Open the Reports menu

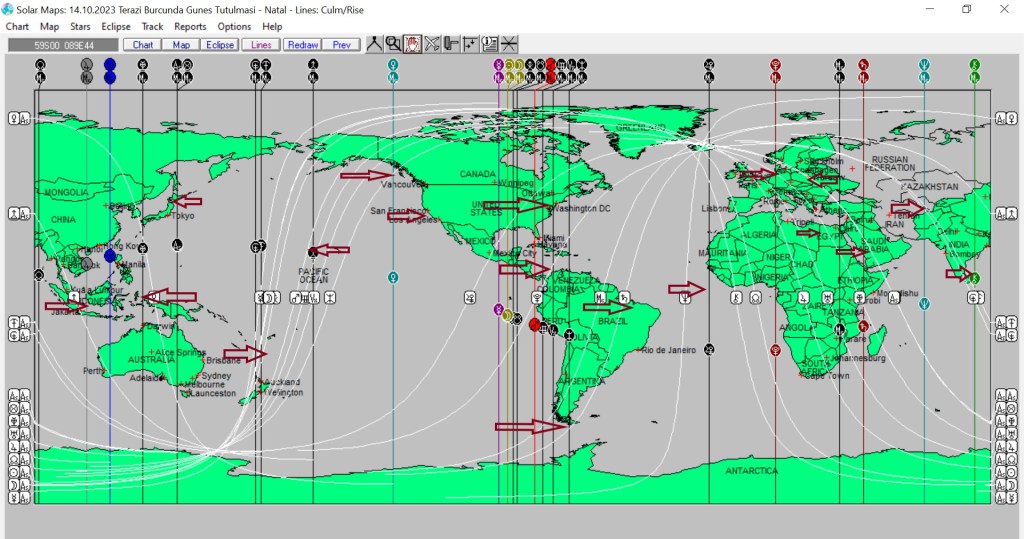click(190, 26)
